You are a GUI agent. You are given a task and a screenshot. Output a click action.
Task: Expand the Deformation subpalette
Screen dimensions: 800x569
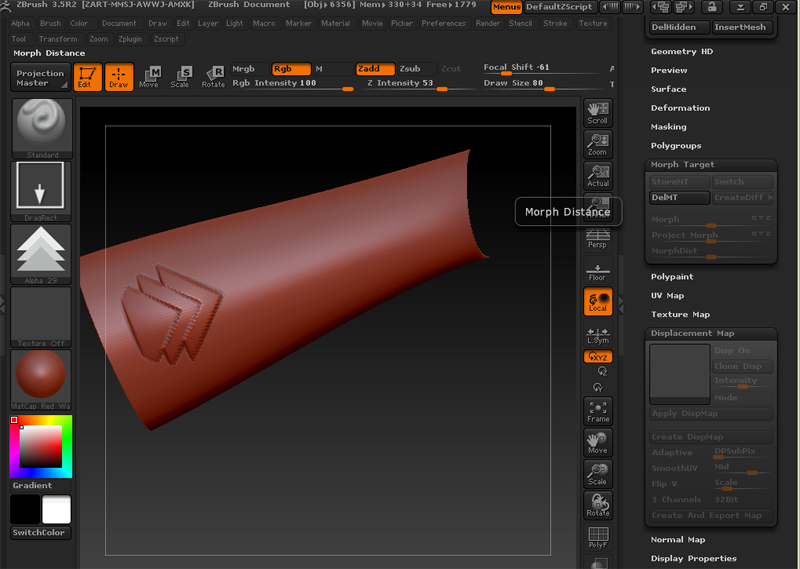[x=680, y=108]
